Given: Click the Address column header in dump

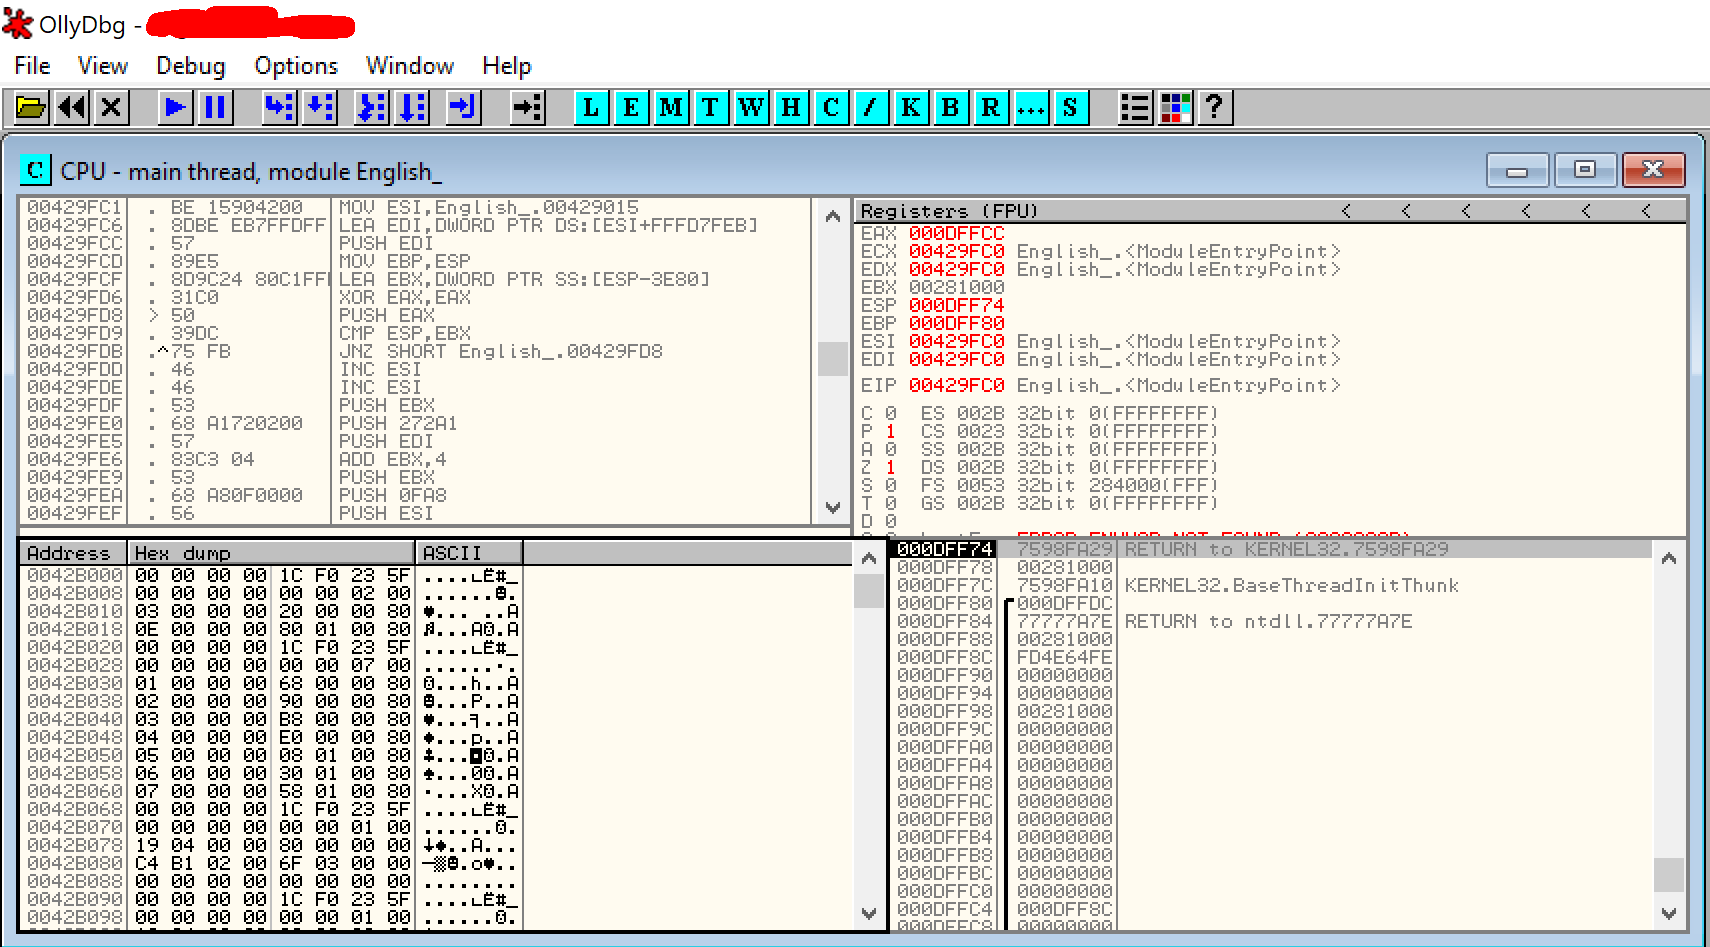Looking at the screenshot, I should click(73, 553).
